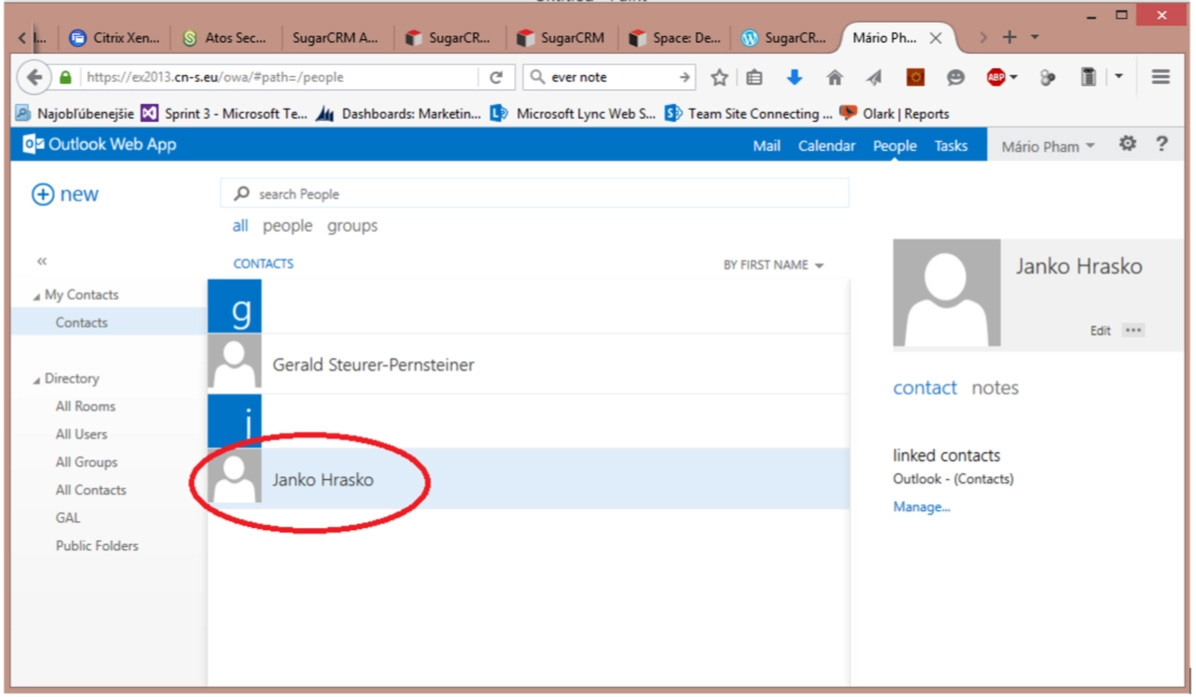Click the search People input field
The width and height of the screenshot is (1196, 697).
[535, 194]
